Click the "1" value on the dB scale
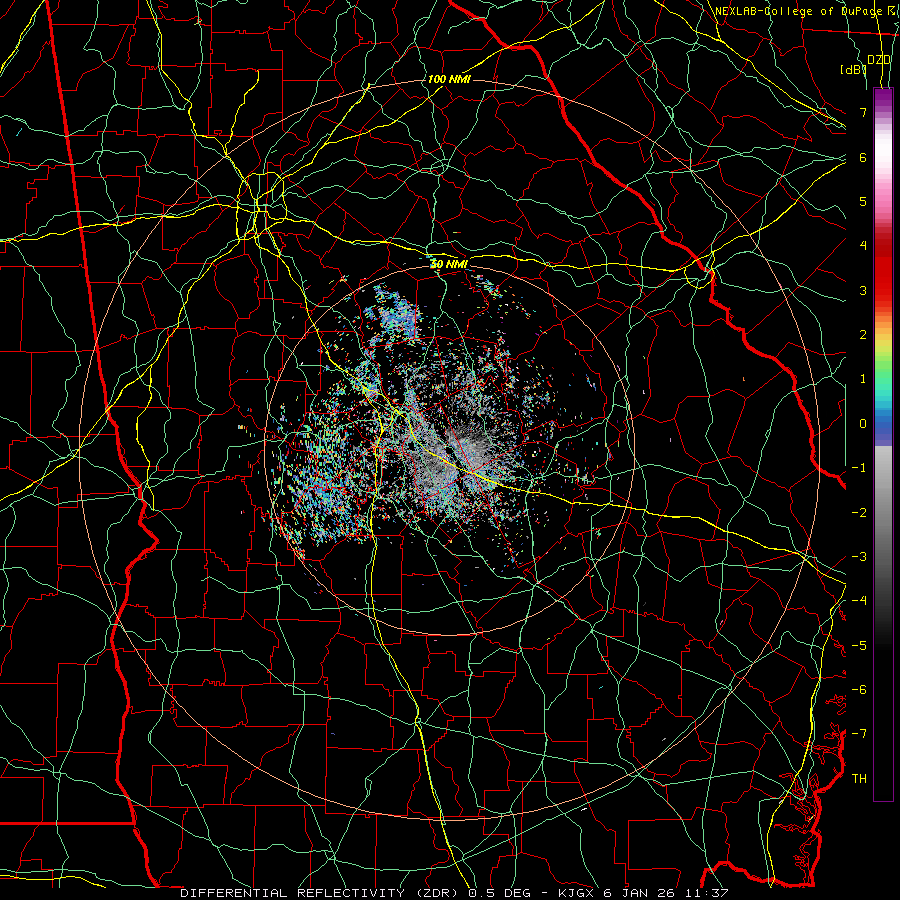 click(863, 379)
